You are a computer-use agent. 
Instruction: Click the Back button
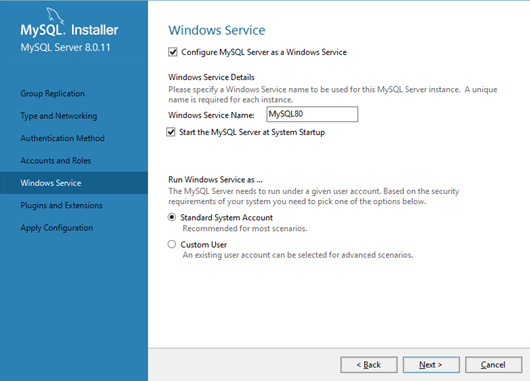[369, 364]
